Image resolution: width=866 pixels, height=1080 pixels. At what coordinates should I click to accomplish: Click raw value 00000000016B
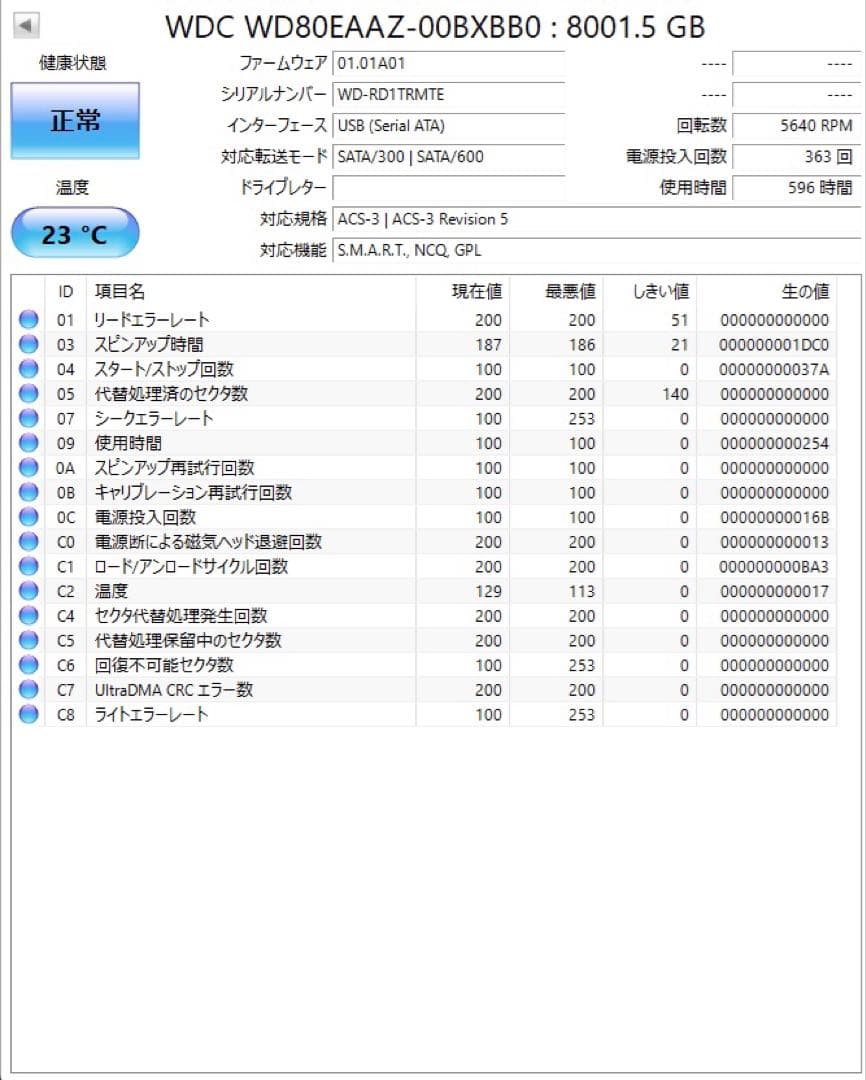(774, 517)
